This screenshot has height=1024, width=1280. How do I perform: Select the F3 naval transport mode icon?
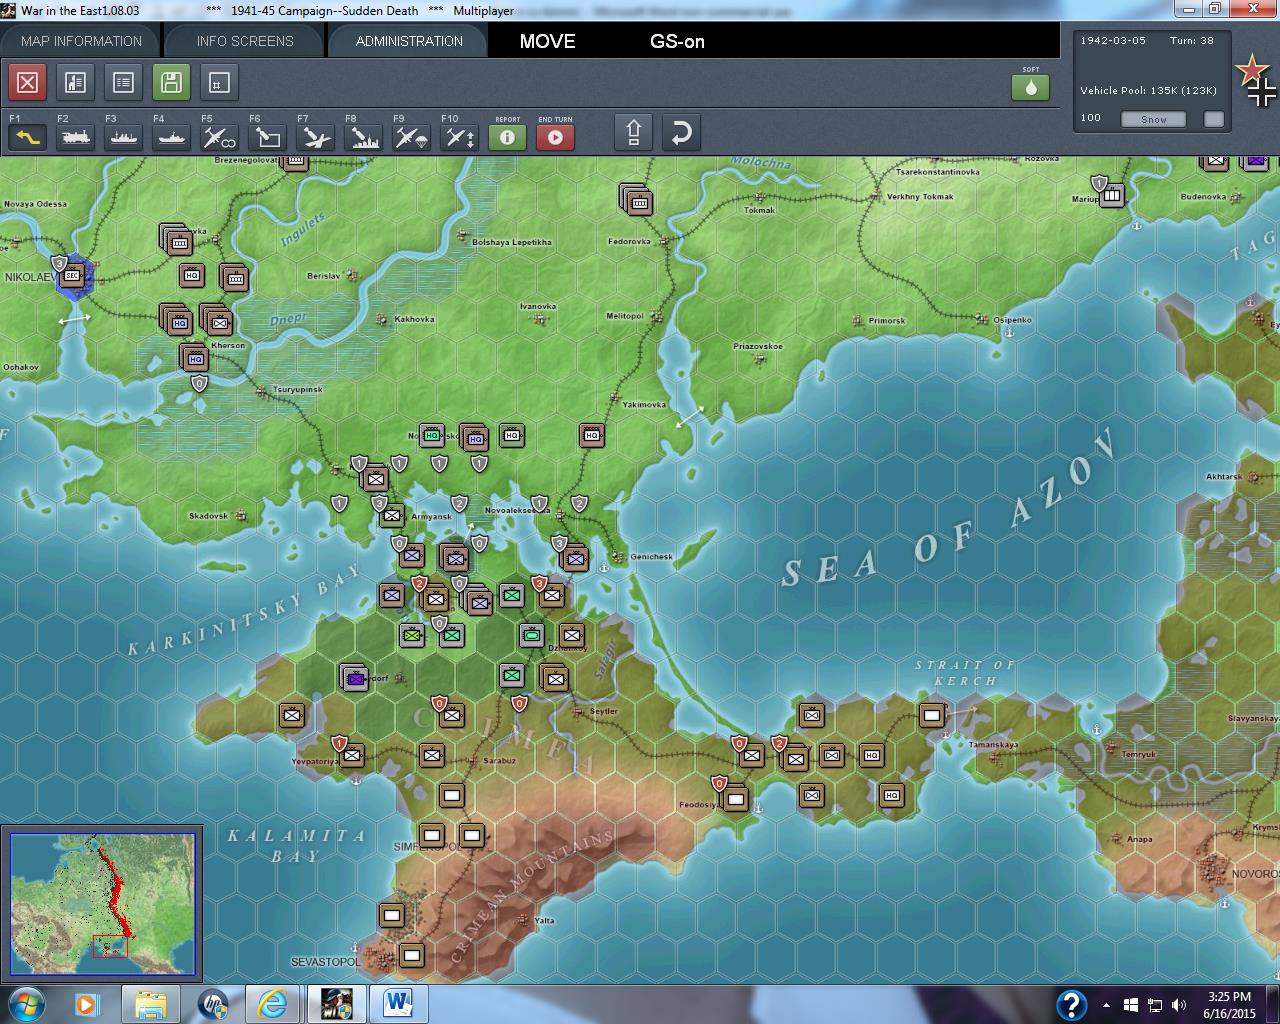point(123,137)
